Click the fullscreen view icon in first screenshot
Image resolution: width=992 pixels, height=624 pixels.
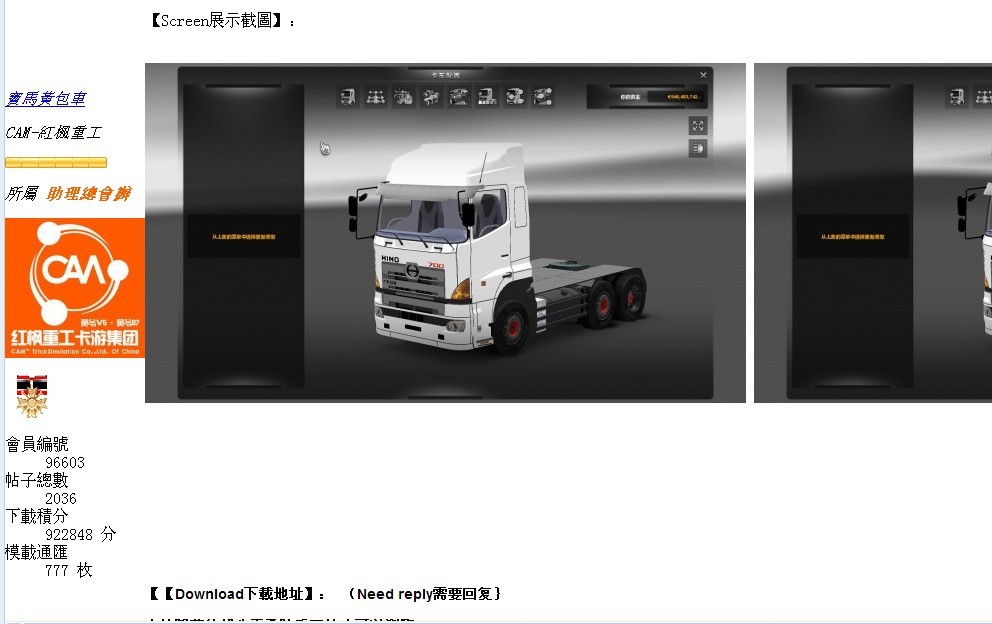(698, 125)
